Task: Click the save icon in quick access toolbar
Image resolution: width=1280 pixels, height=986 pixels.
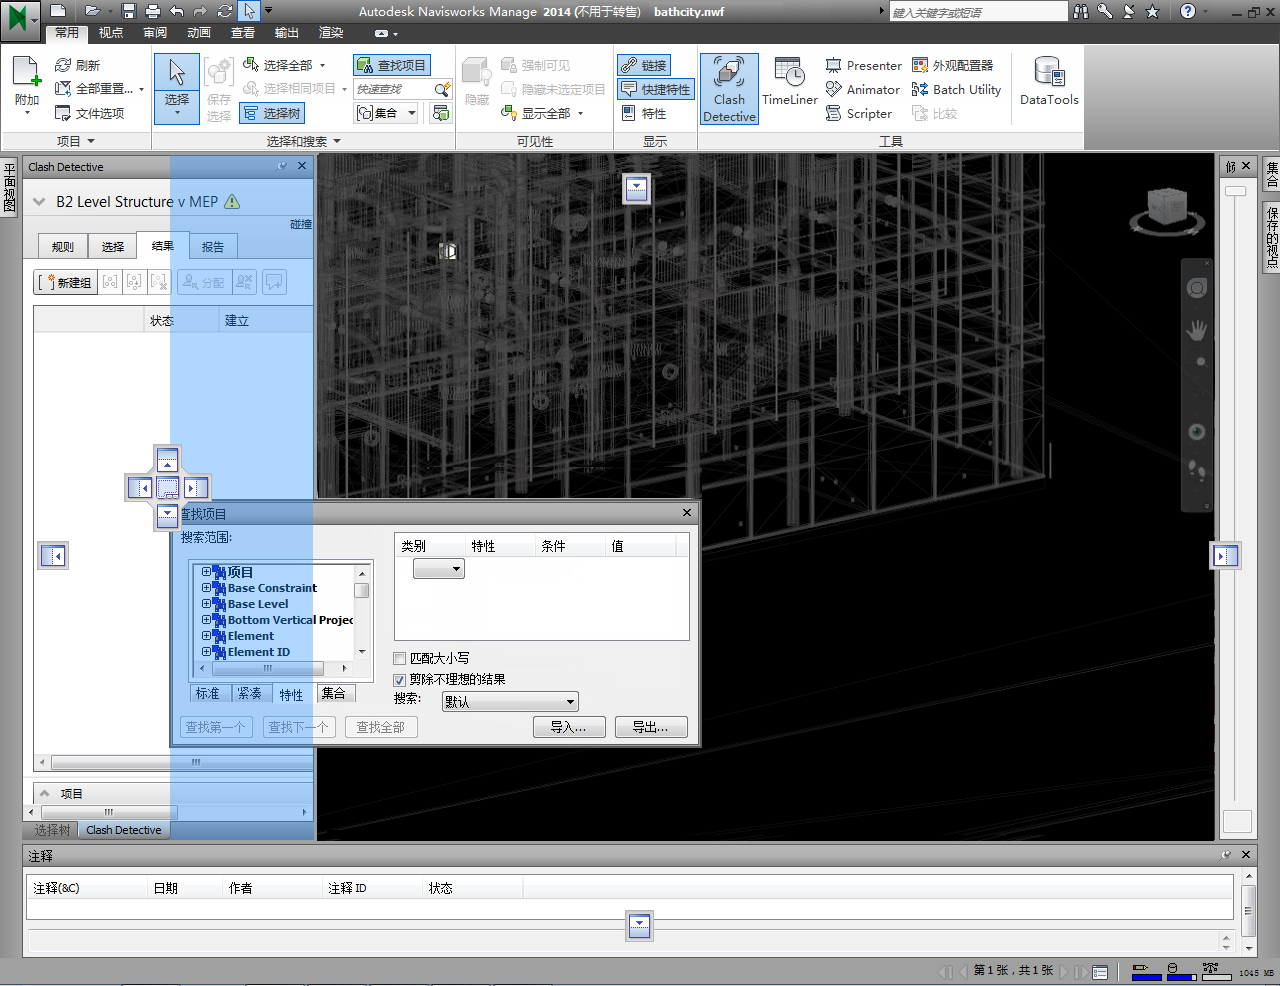Action: [129, 11]
